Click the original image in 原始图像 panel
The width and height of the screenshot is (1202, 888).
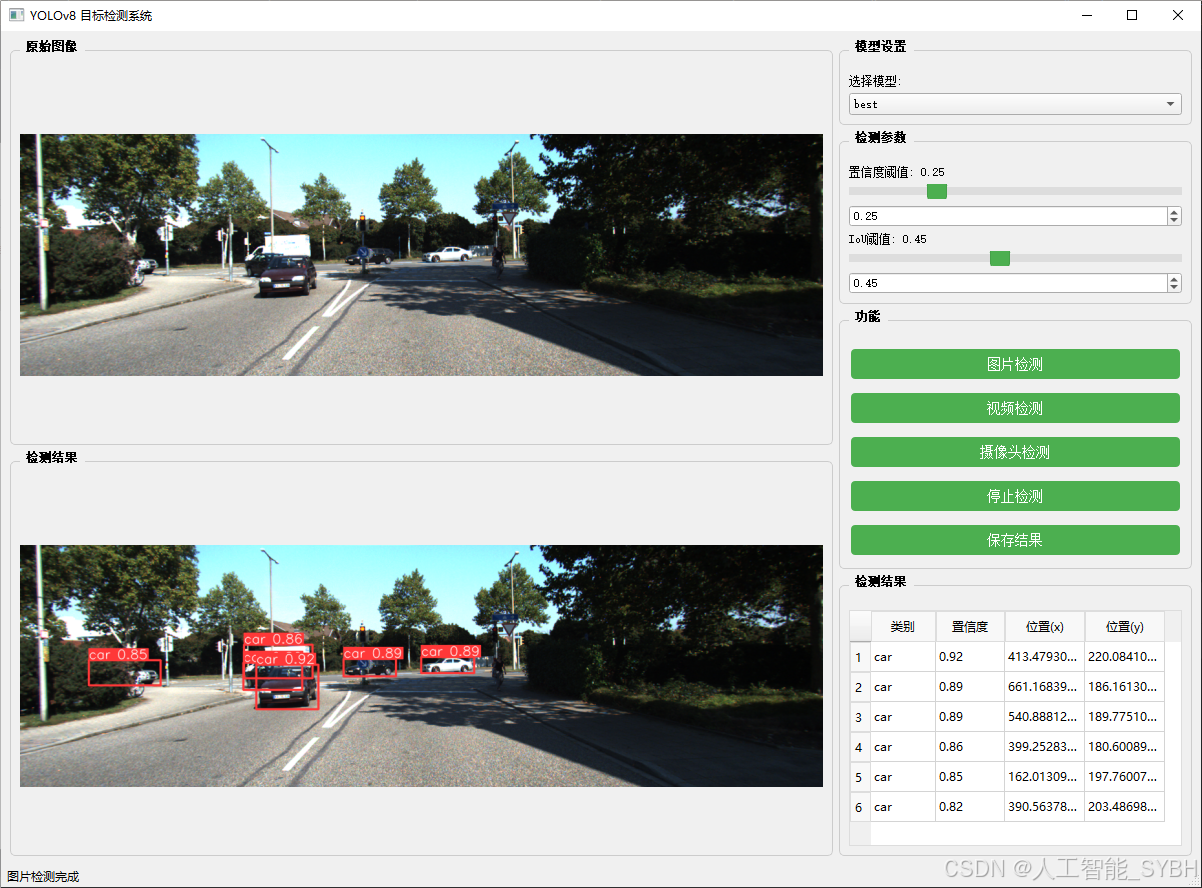pos(420,255)
